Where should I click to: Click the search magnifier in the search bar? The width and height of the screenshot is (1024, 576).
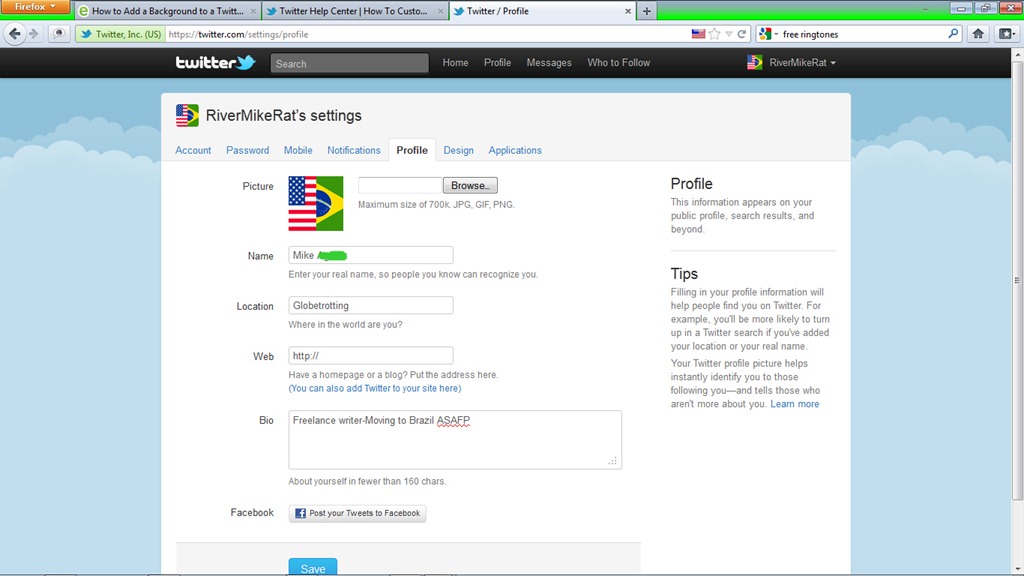pos(953,34)
